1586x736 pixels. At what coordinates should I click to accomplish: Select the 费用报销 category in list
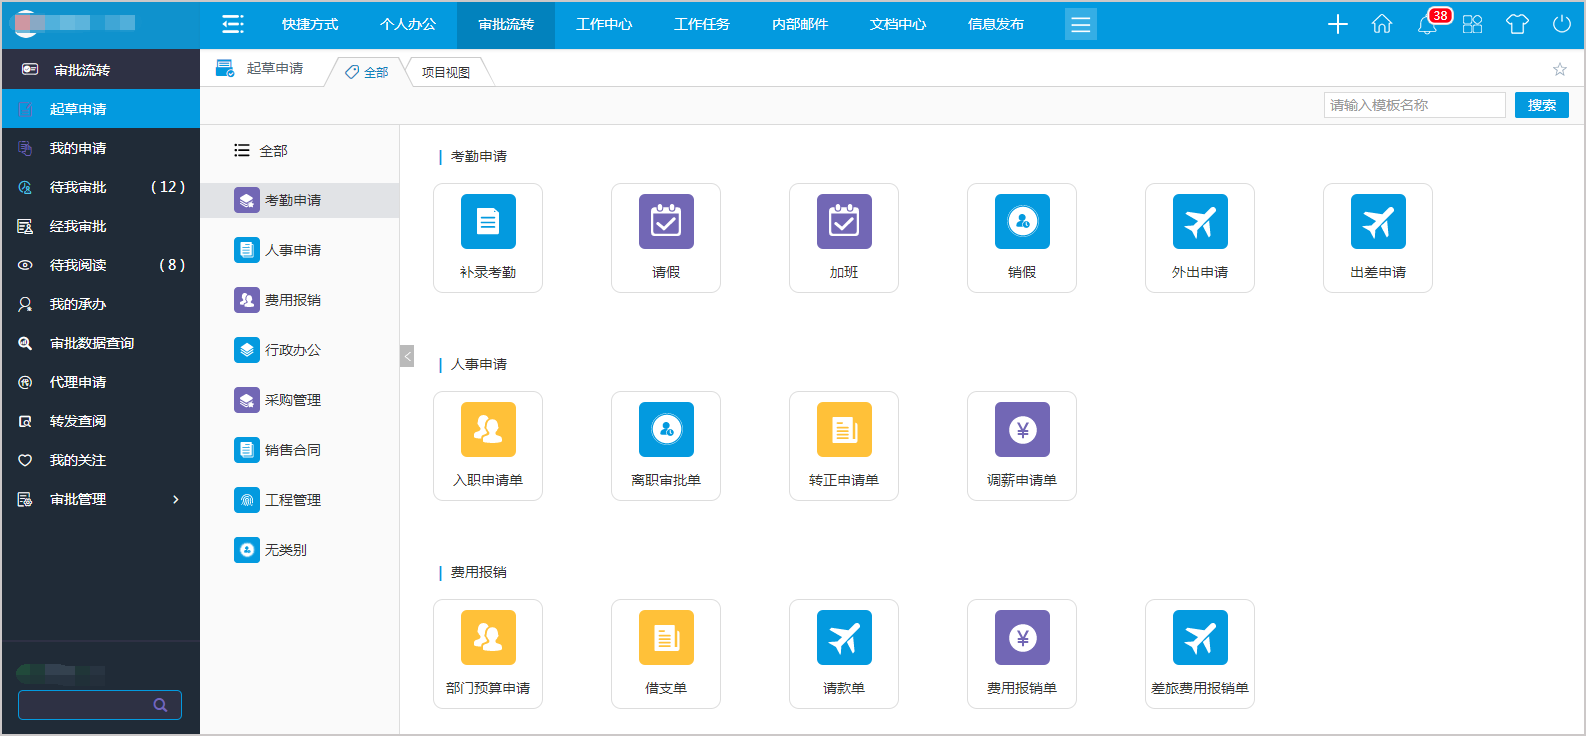pos(292,300)
